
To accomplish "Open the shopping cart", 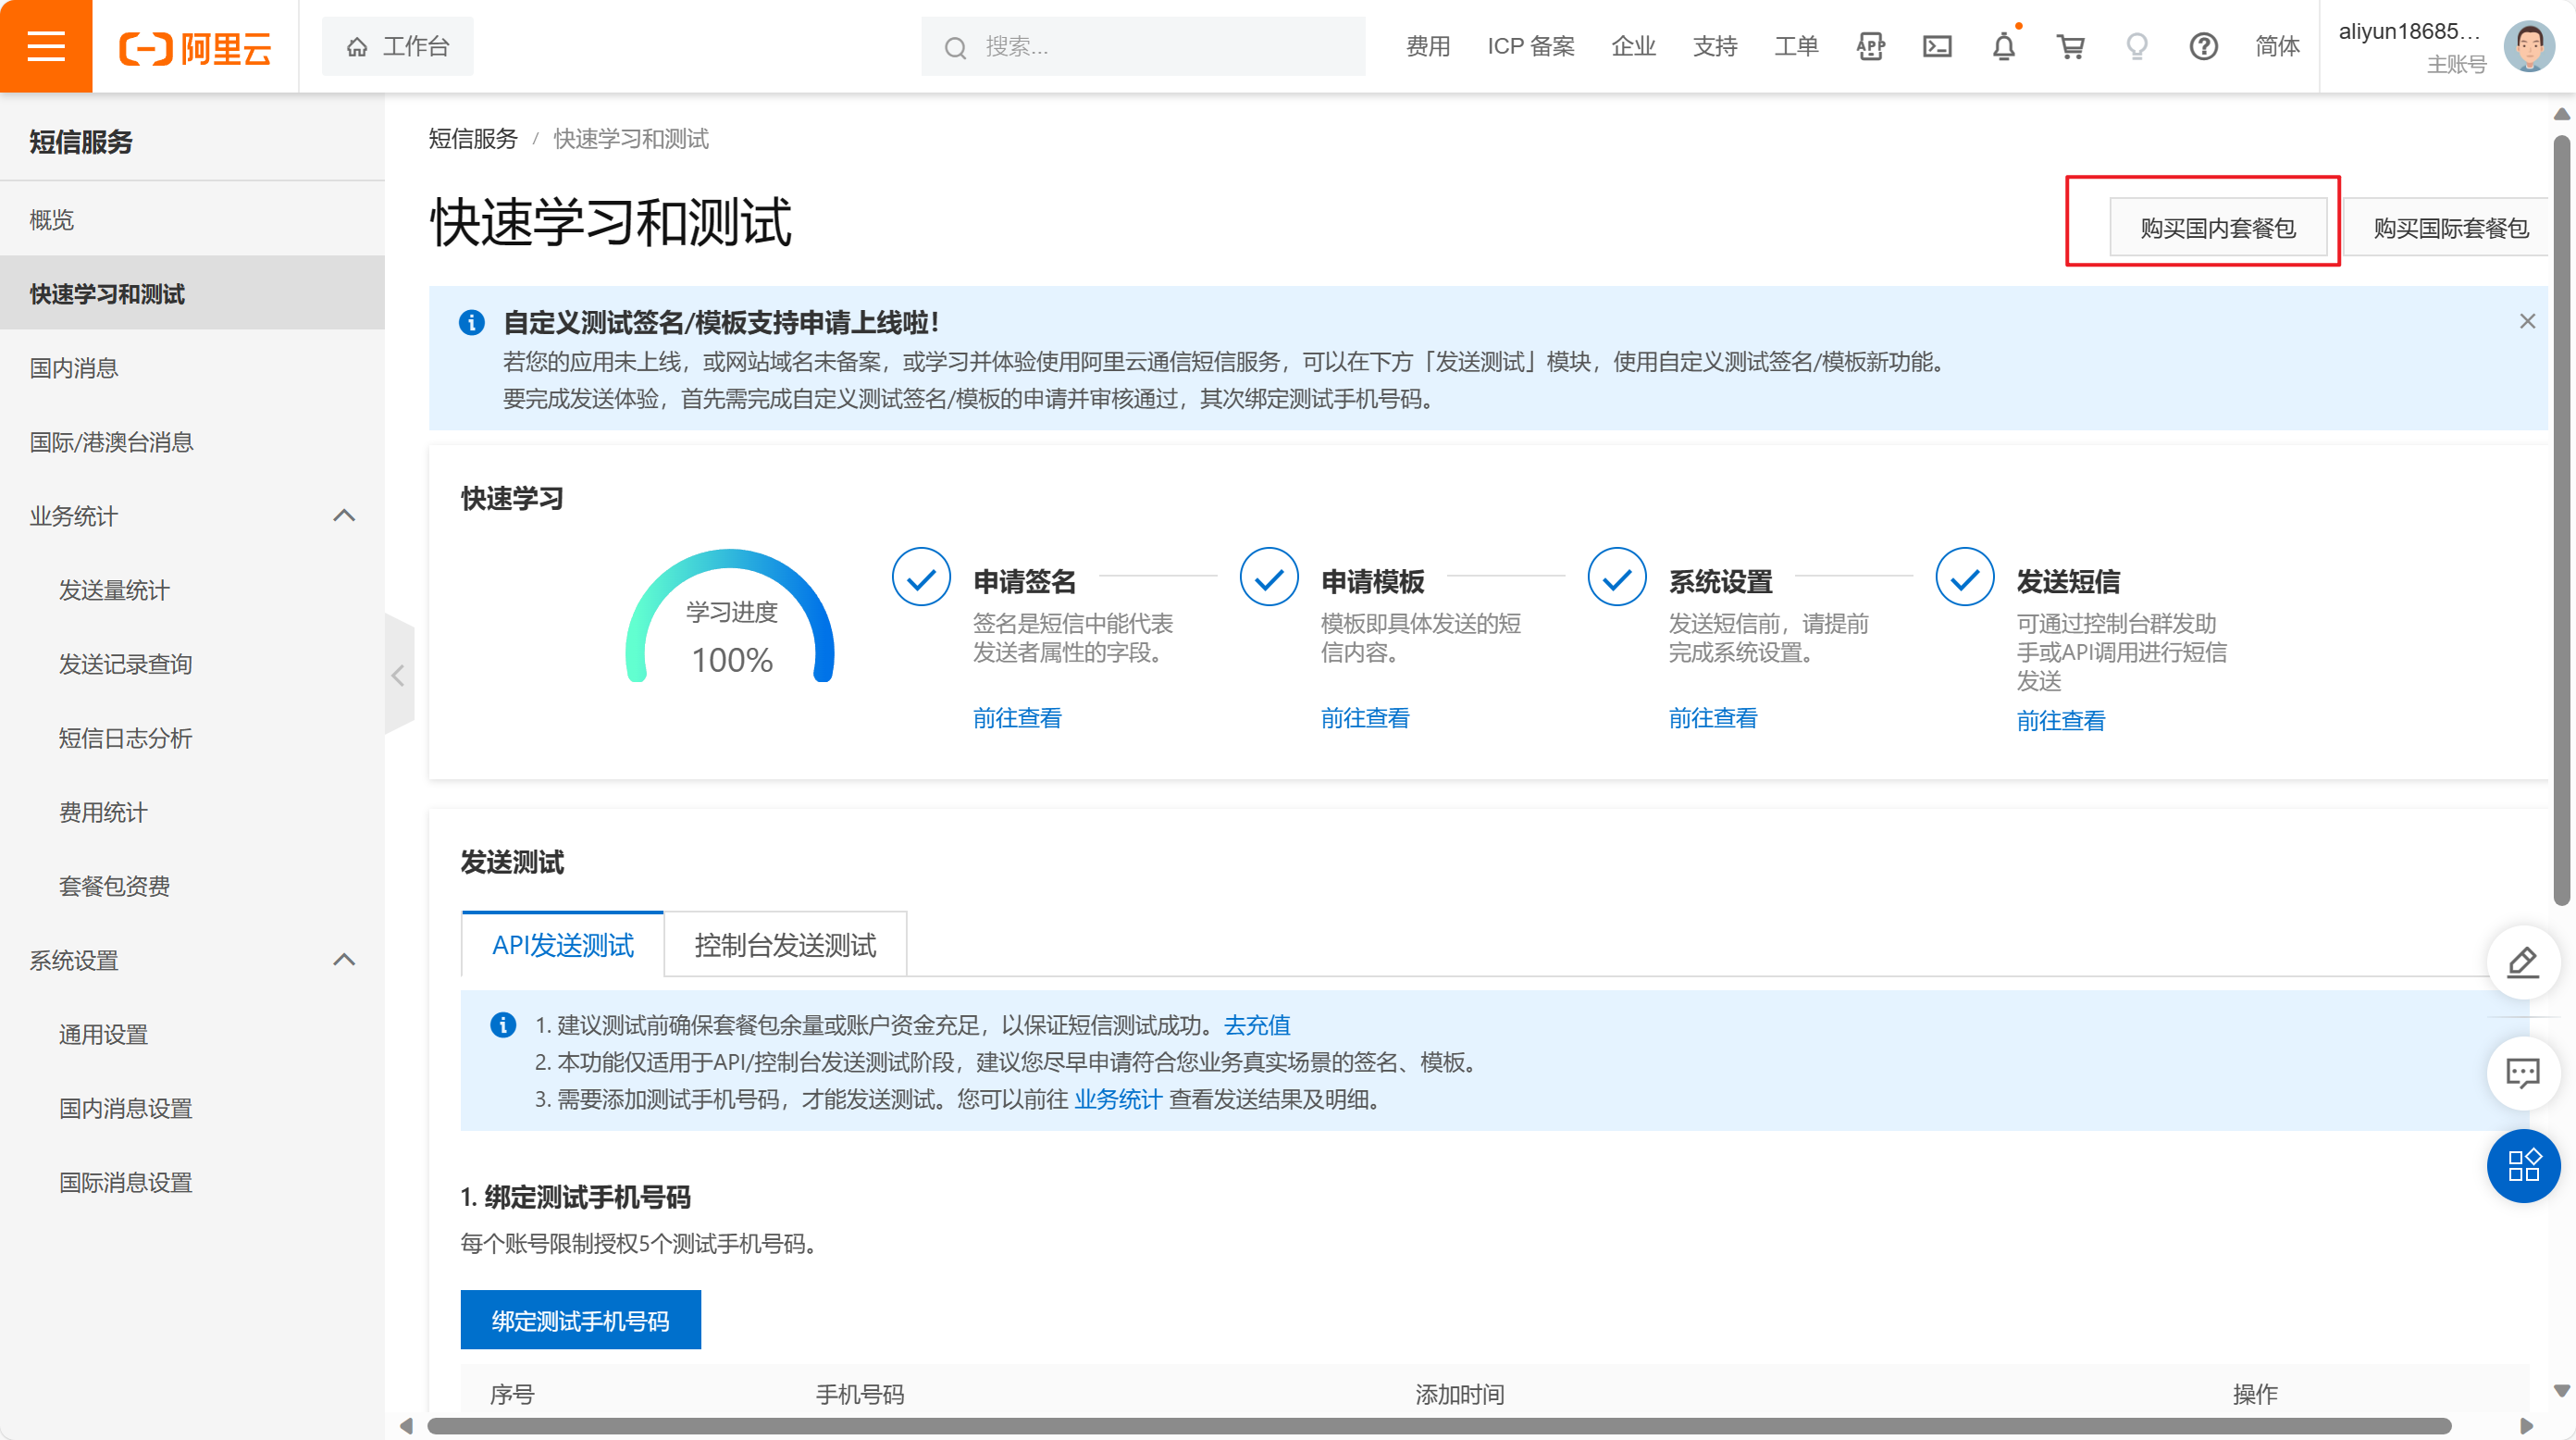I will 2070,46.
